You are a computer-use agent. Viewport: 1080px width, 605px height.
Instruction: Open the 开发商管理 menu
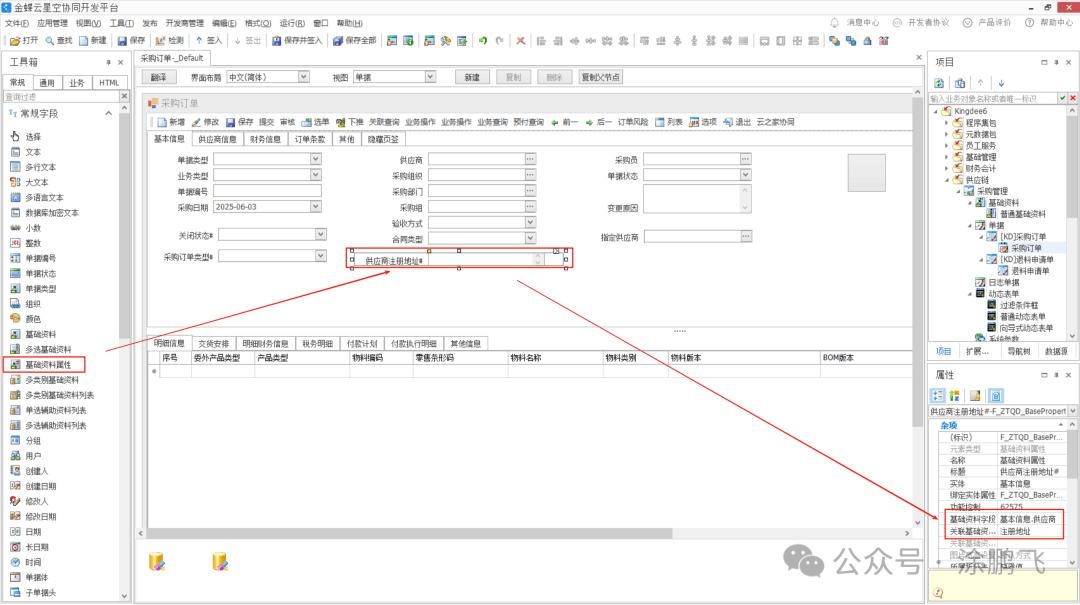tap(184, 22)
